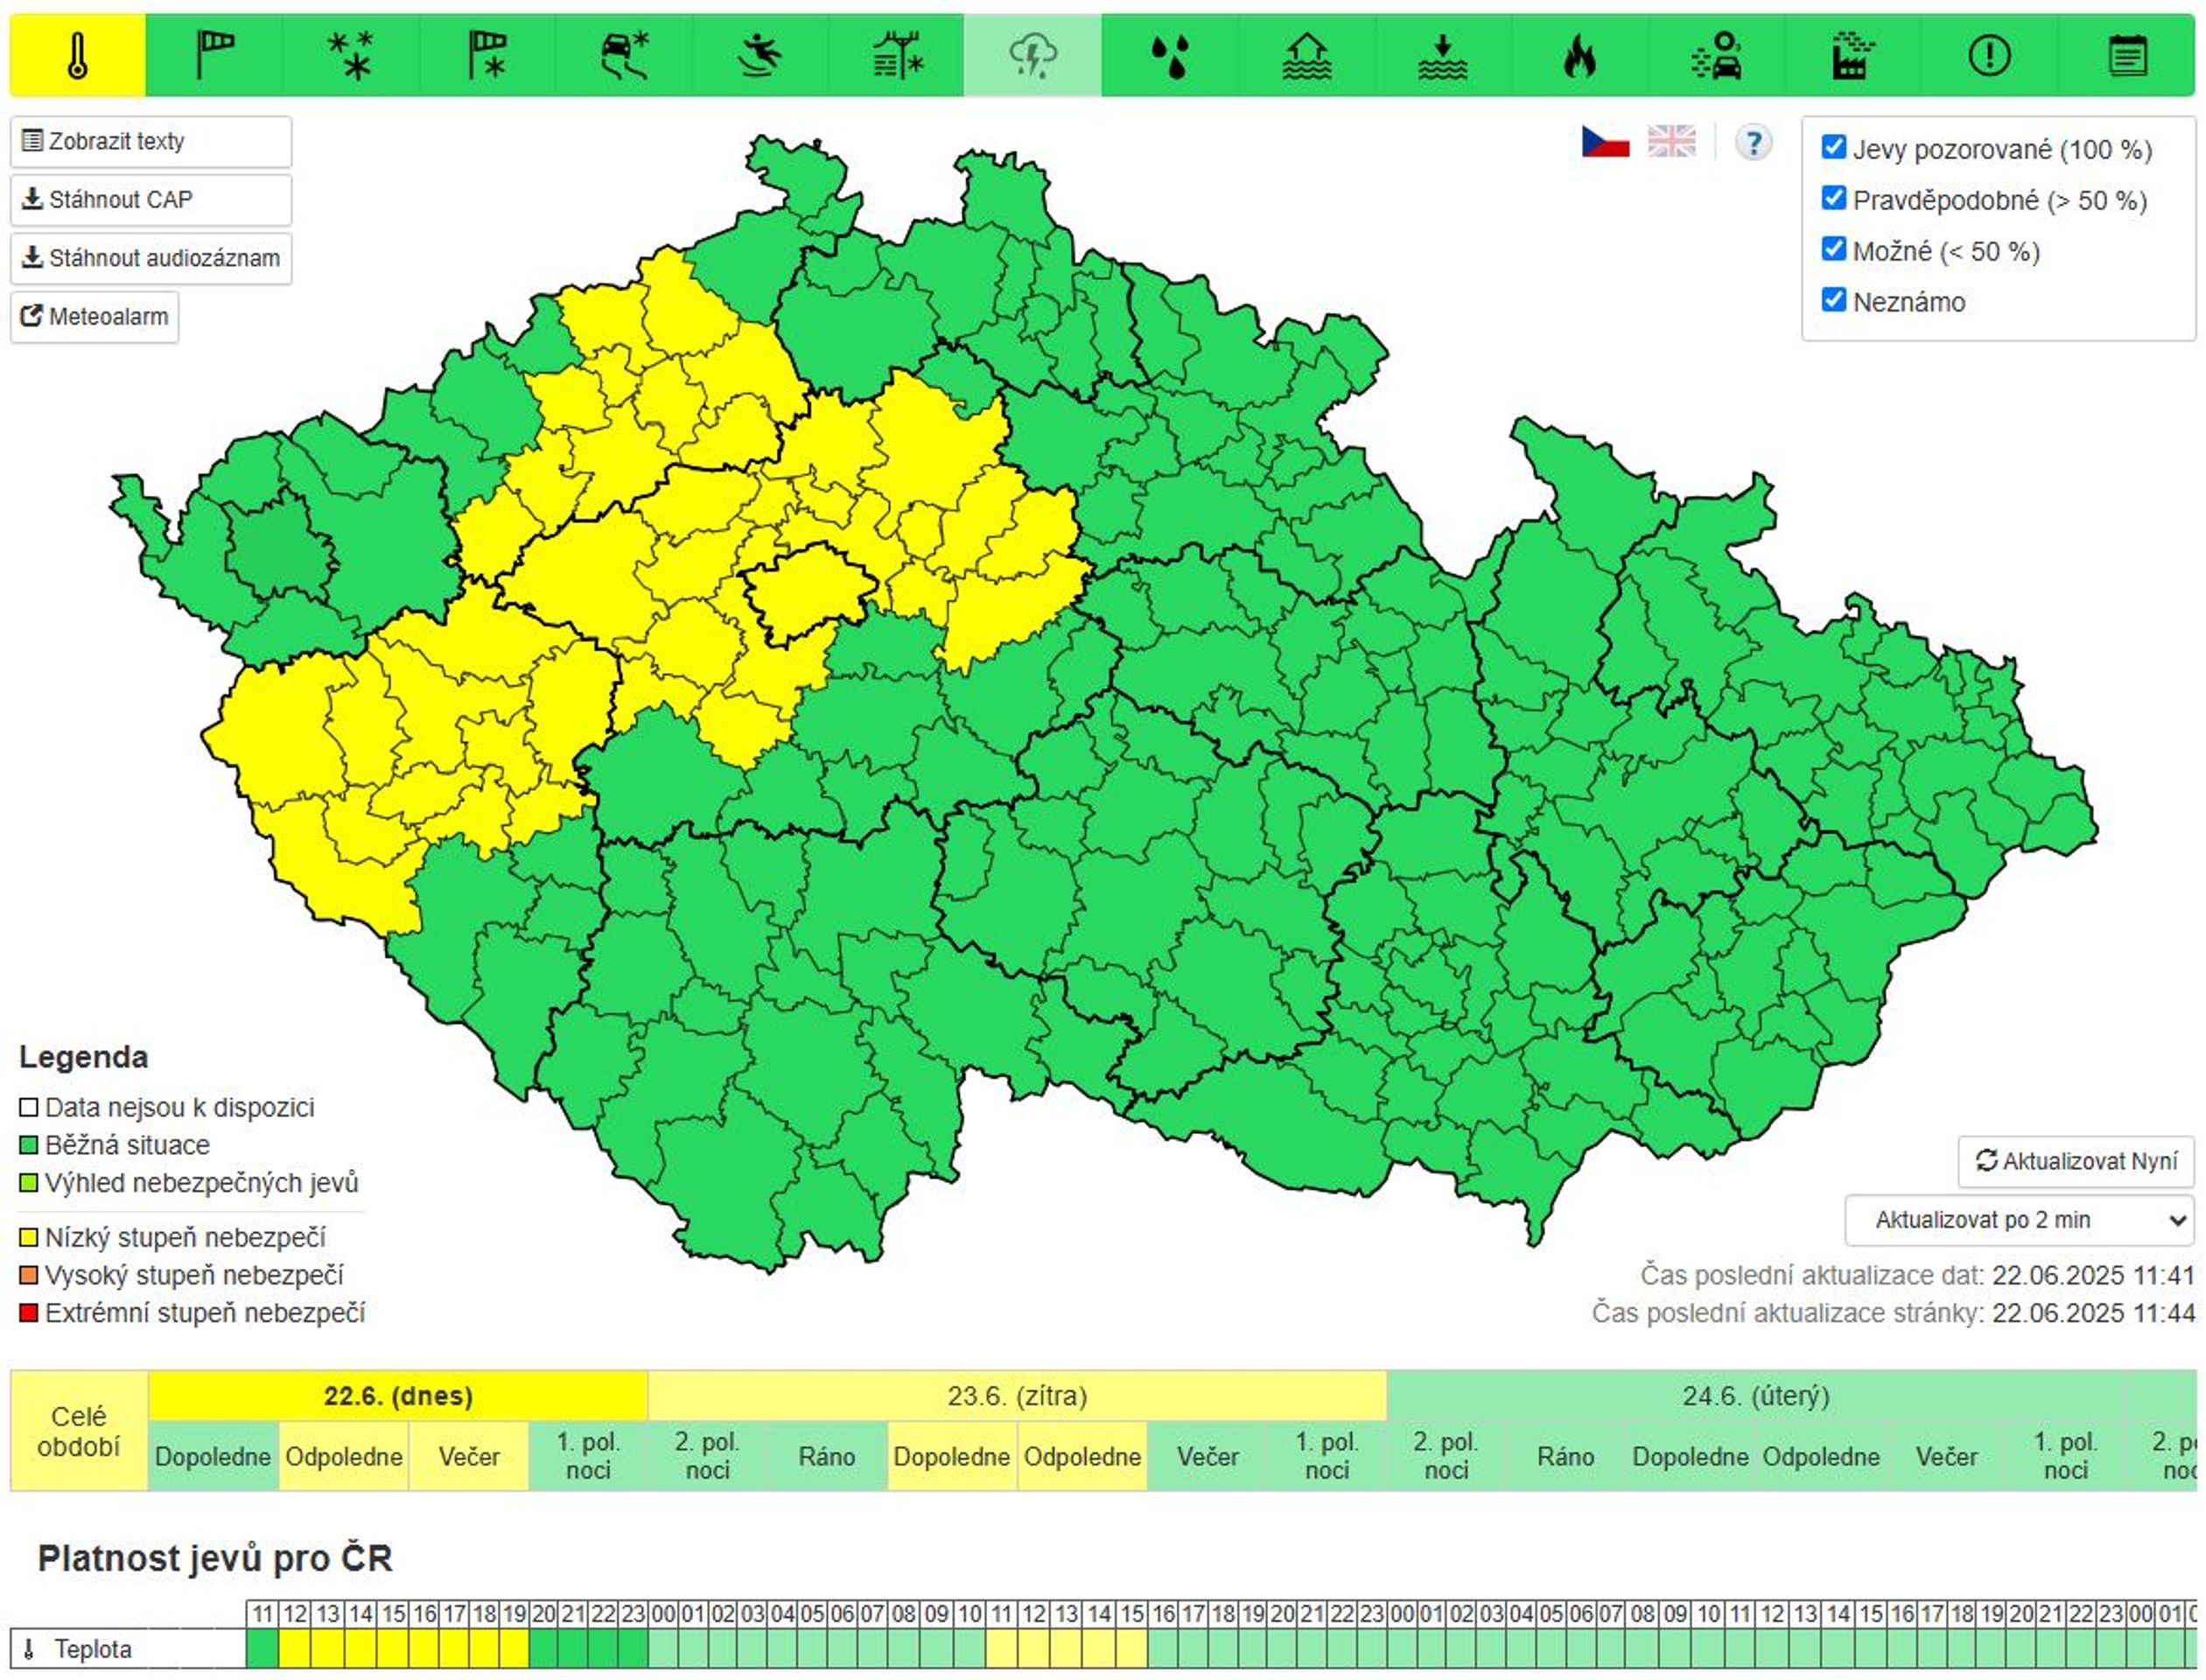Toggle Jevy pozorované (100 %) checkbox

1833,147
